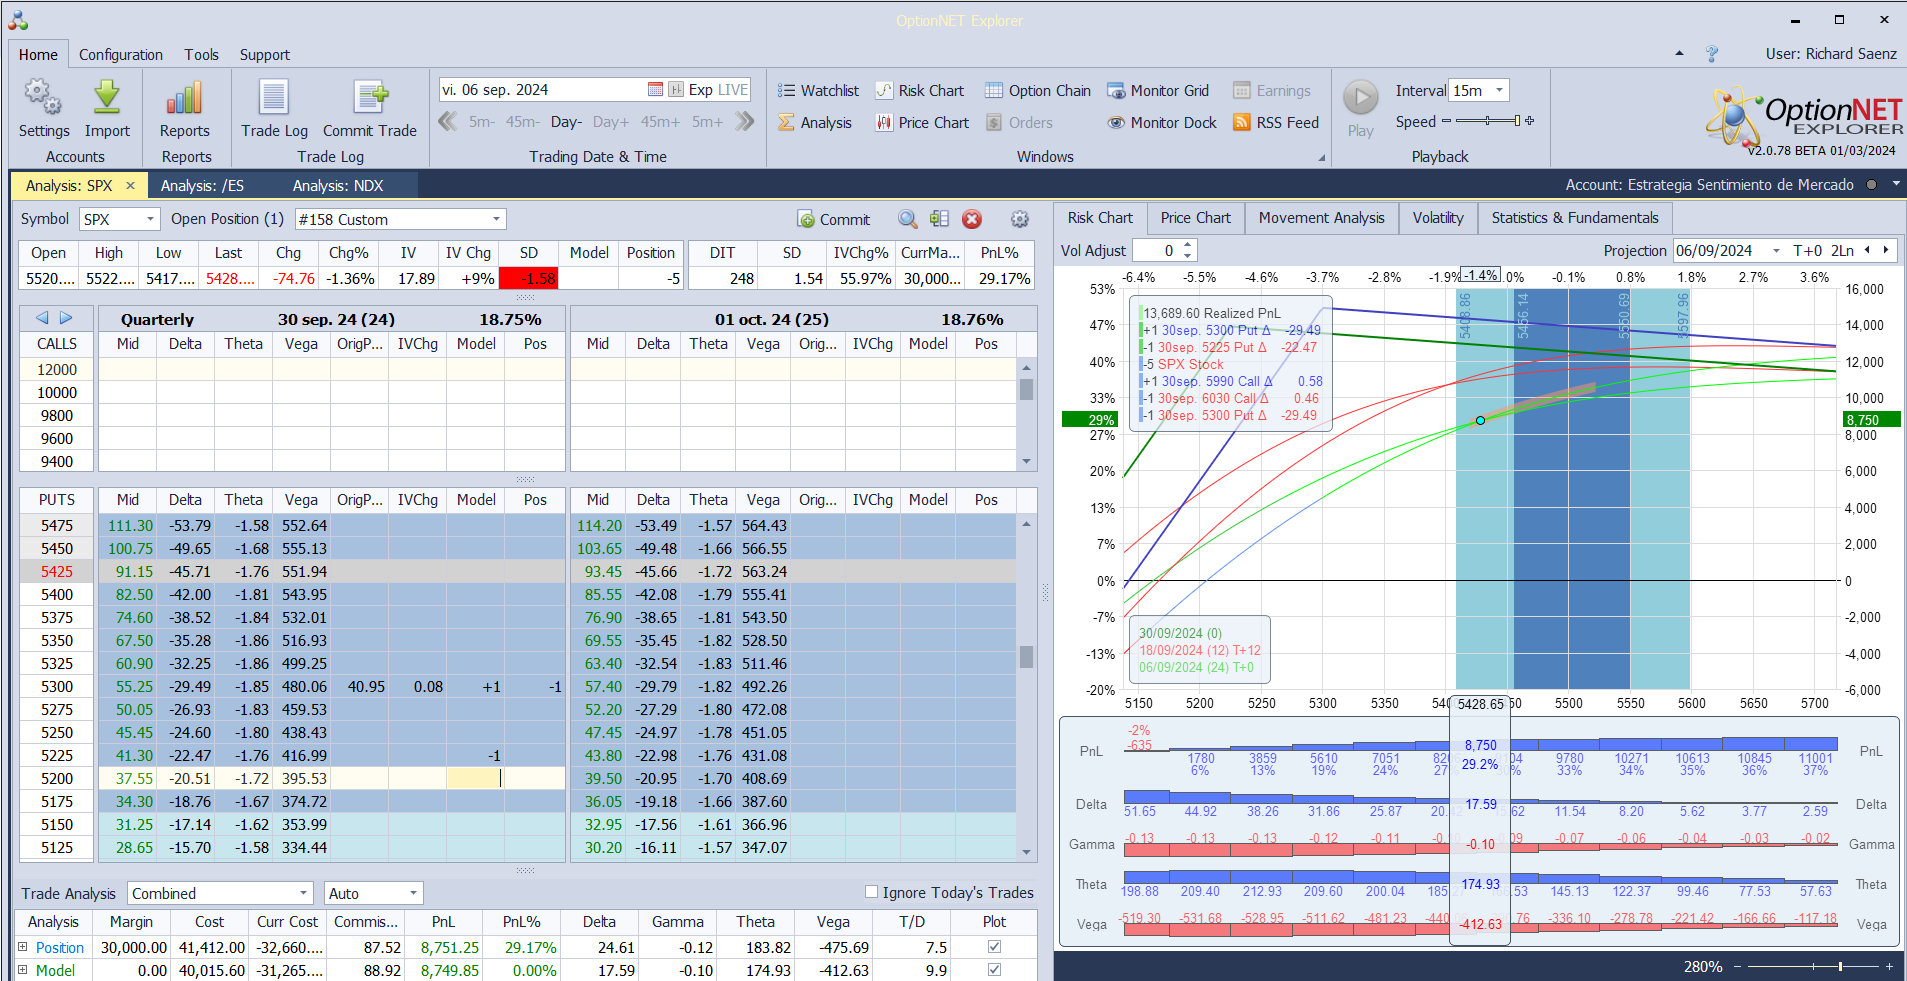Image resolution: width=1907 pixels, height=981 pixels.
Task: Click the T+0 projection button
Action: pos(1808,250)
